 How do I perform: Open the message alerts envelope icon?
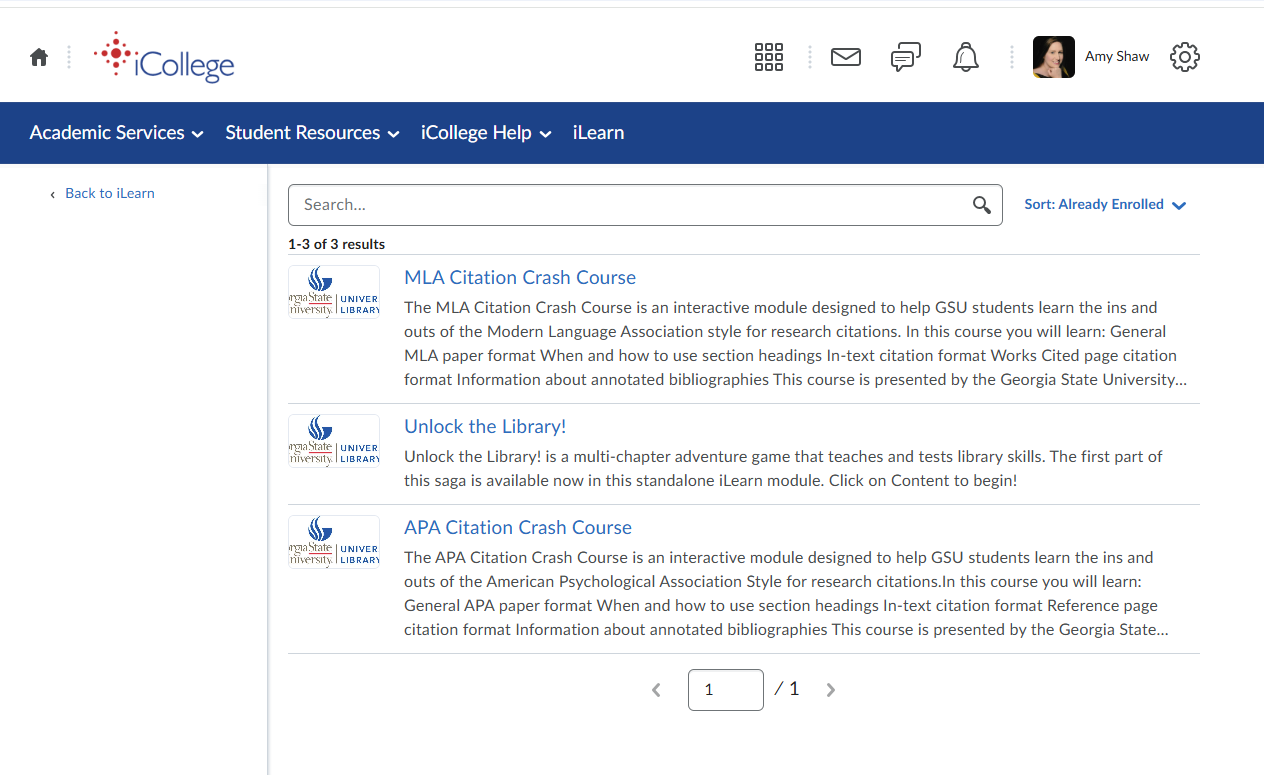845,57
